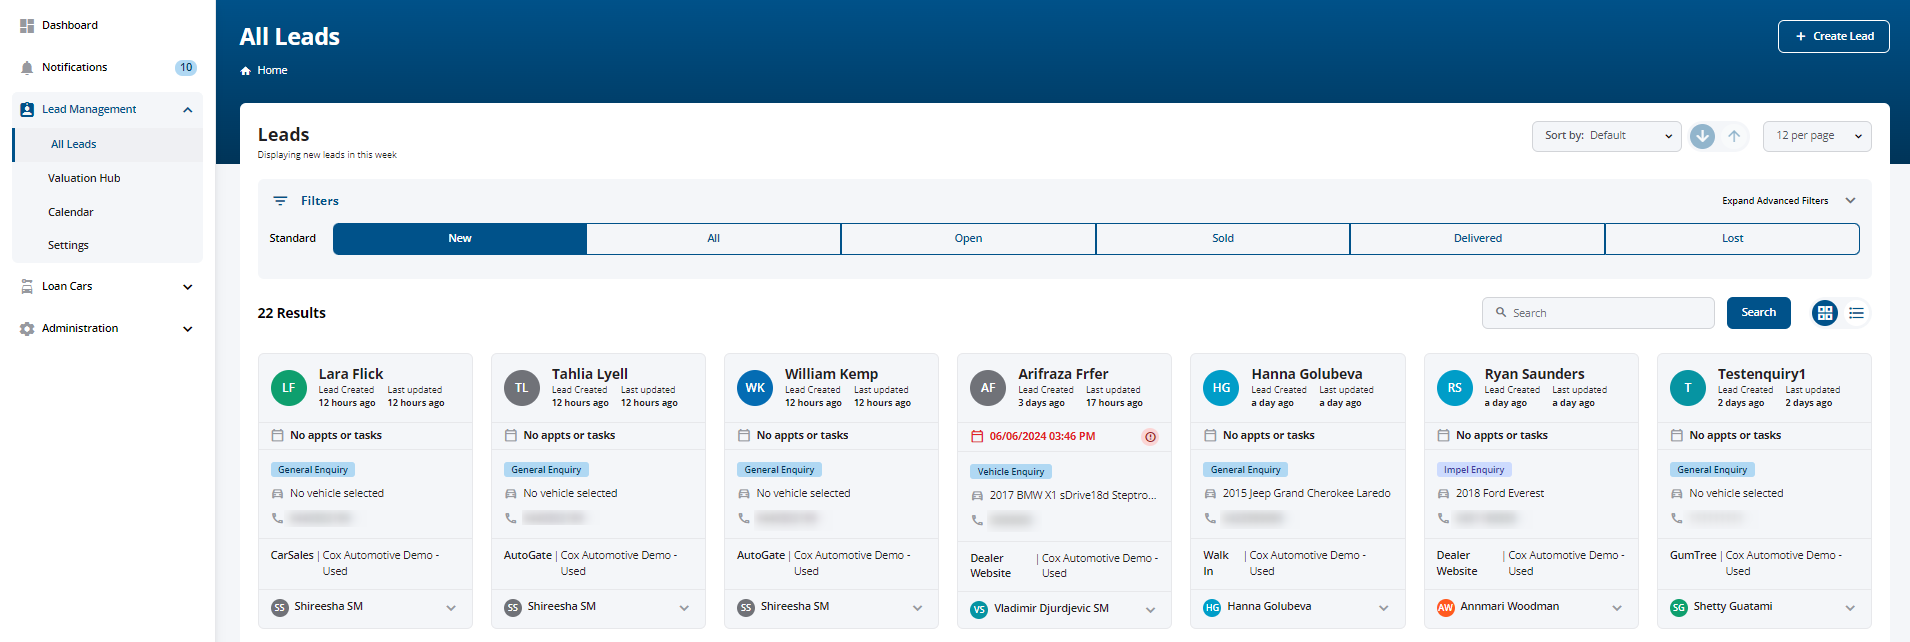This screenshot has height=642, width=1910.
Task: Click the Lead Management person icon
Action: click(x=27, y=109)
